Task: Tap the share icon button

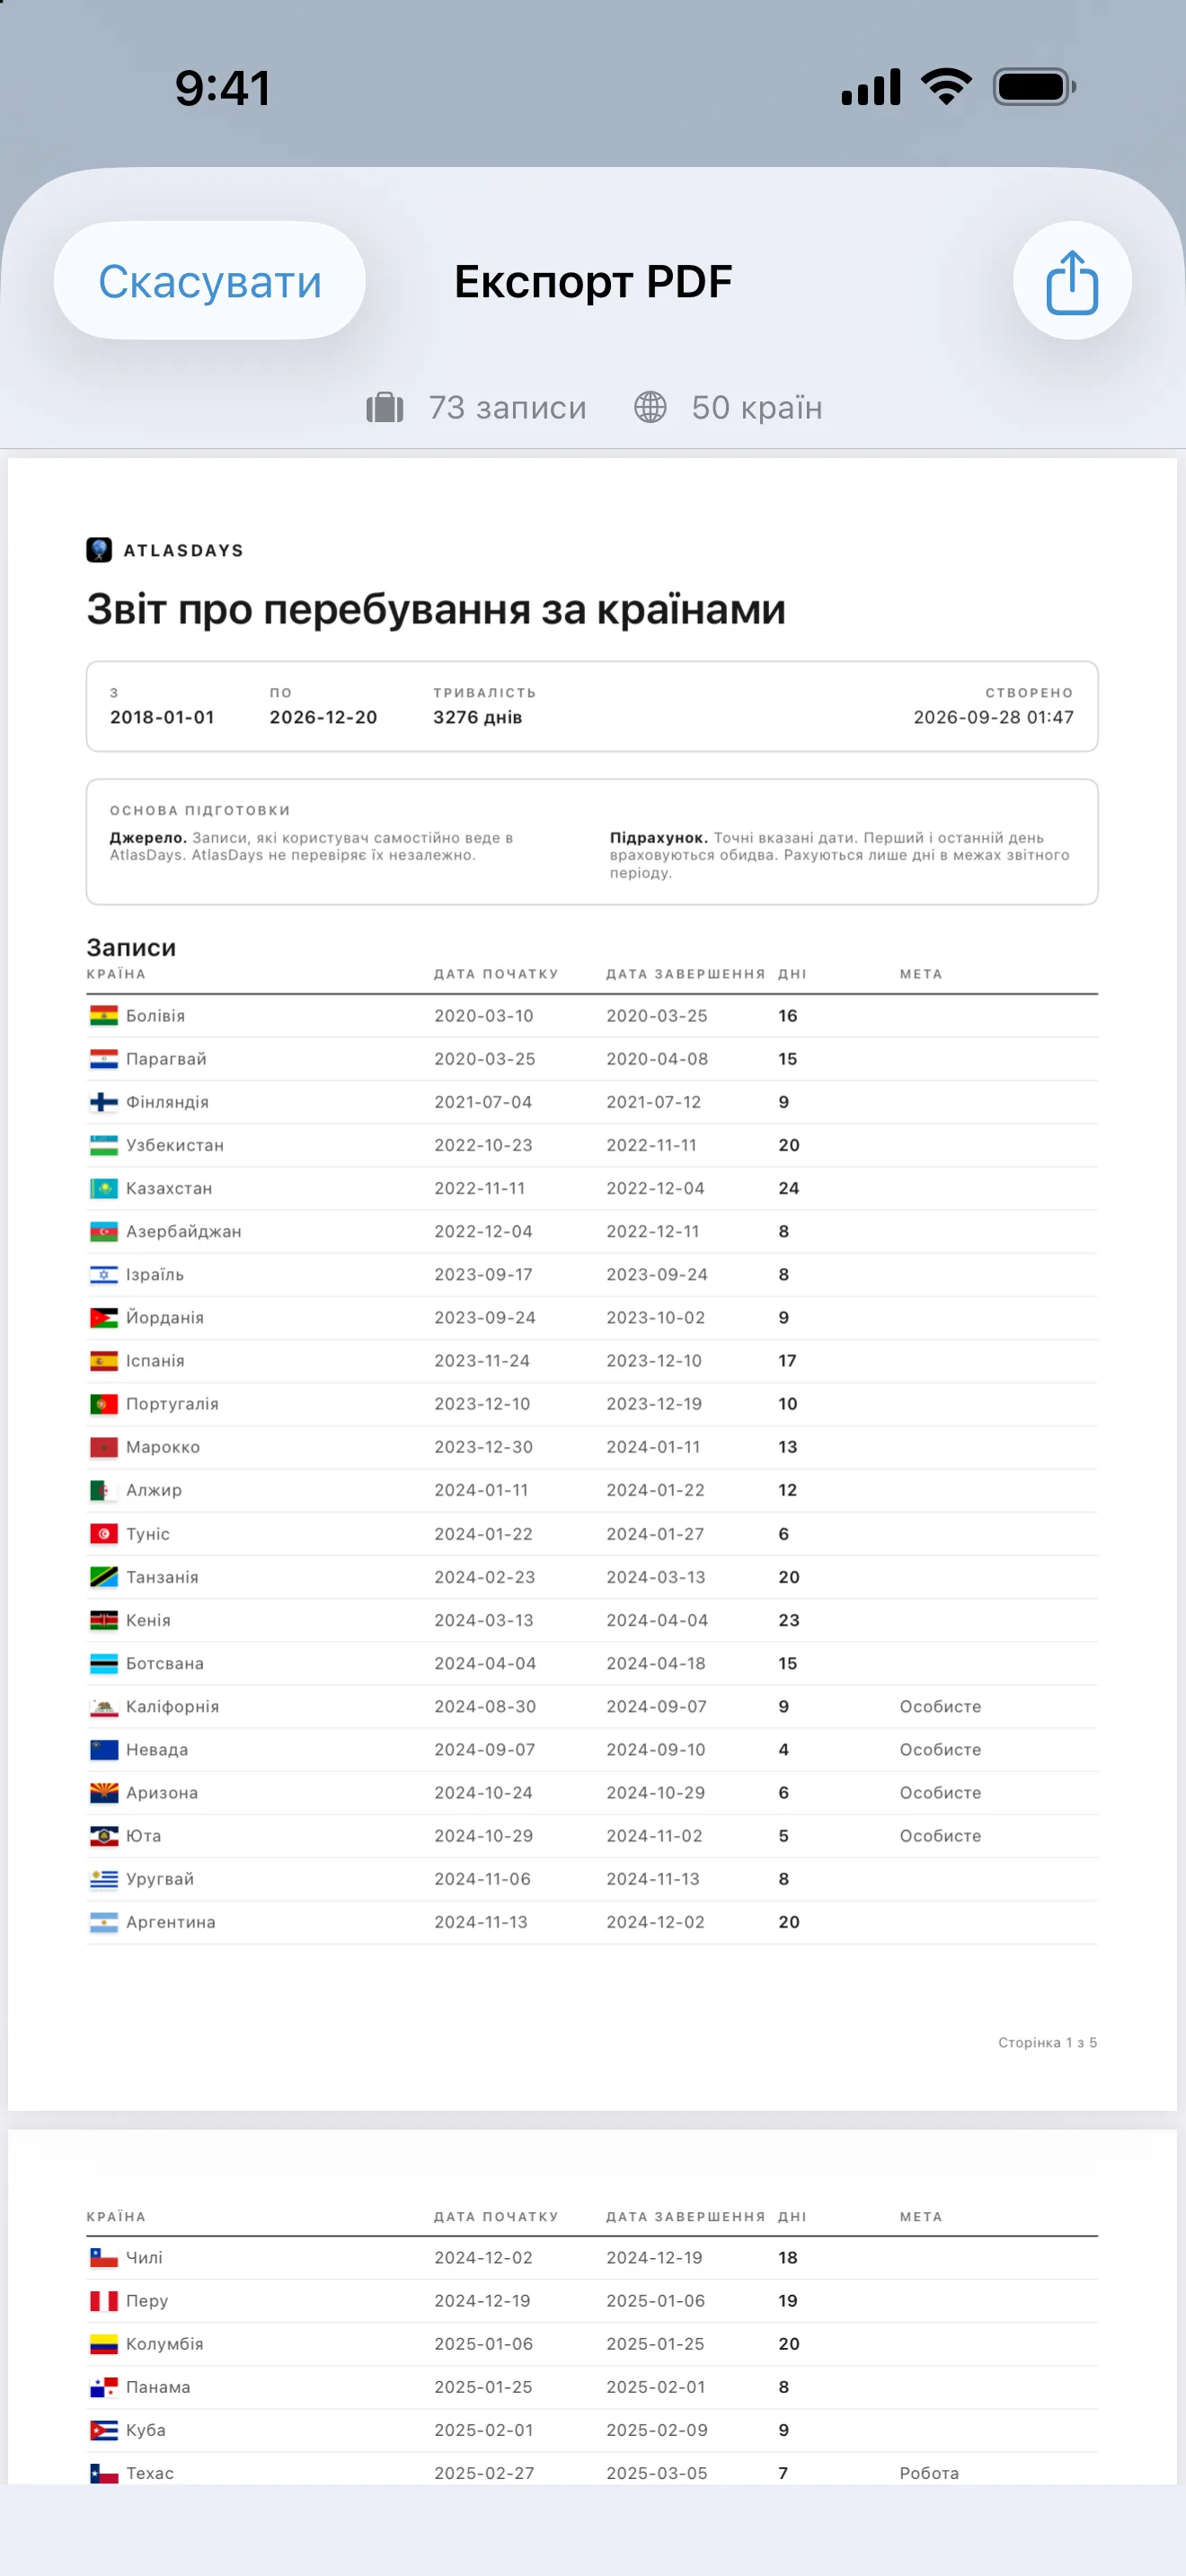Action: point(1072,281)
